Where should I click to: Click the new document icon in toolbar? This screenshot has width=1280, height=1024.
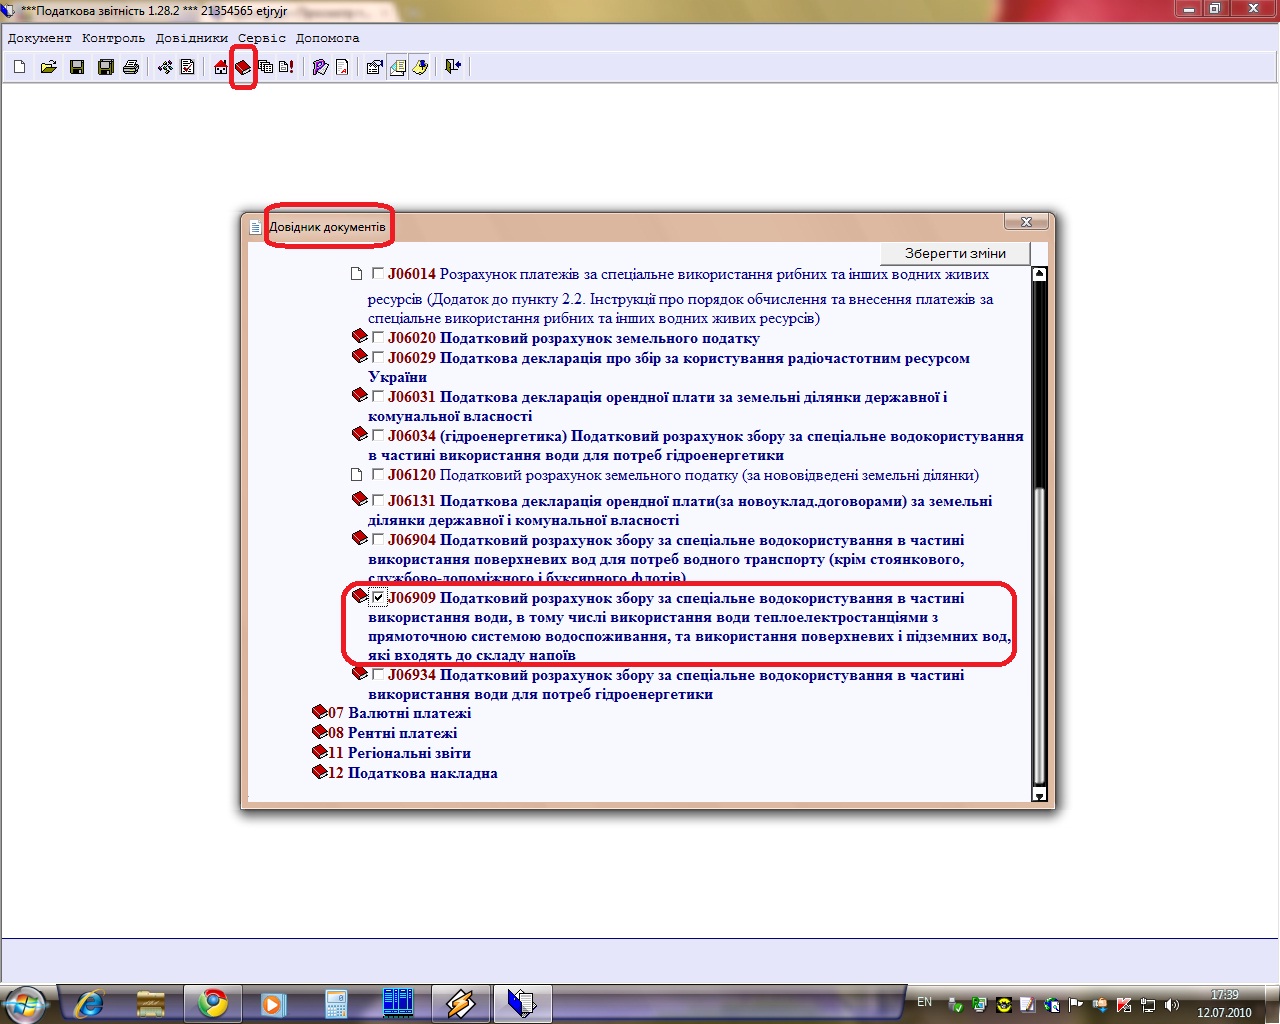pyautogui.click(x=20, y=67)
